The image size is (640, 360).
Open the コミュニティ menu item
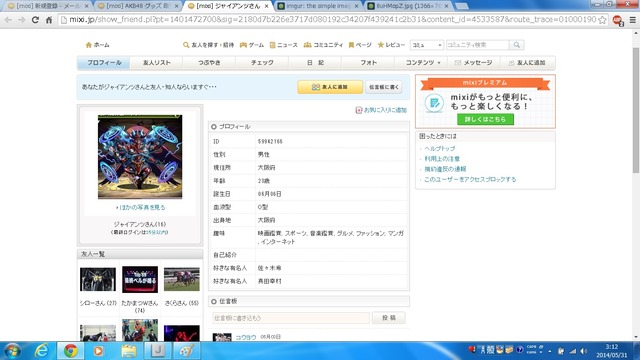pos(323,45)
